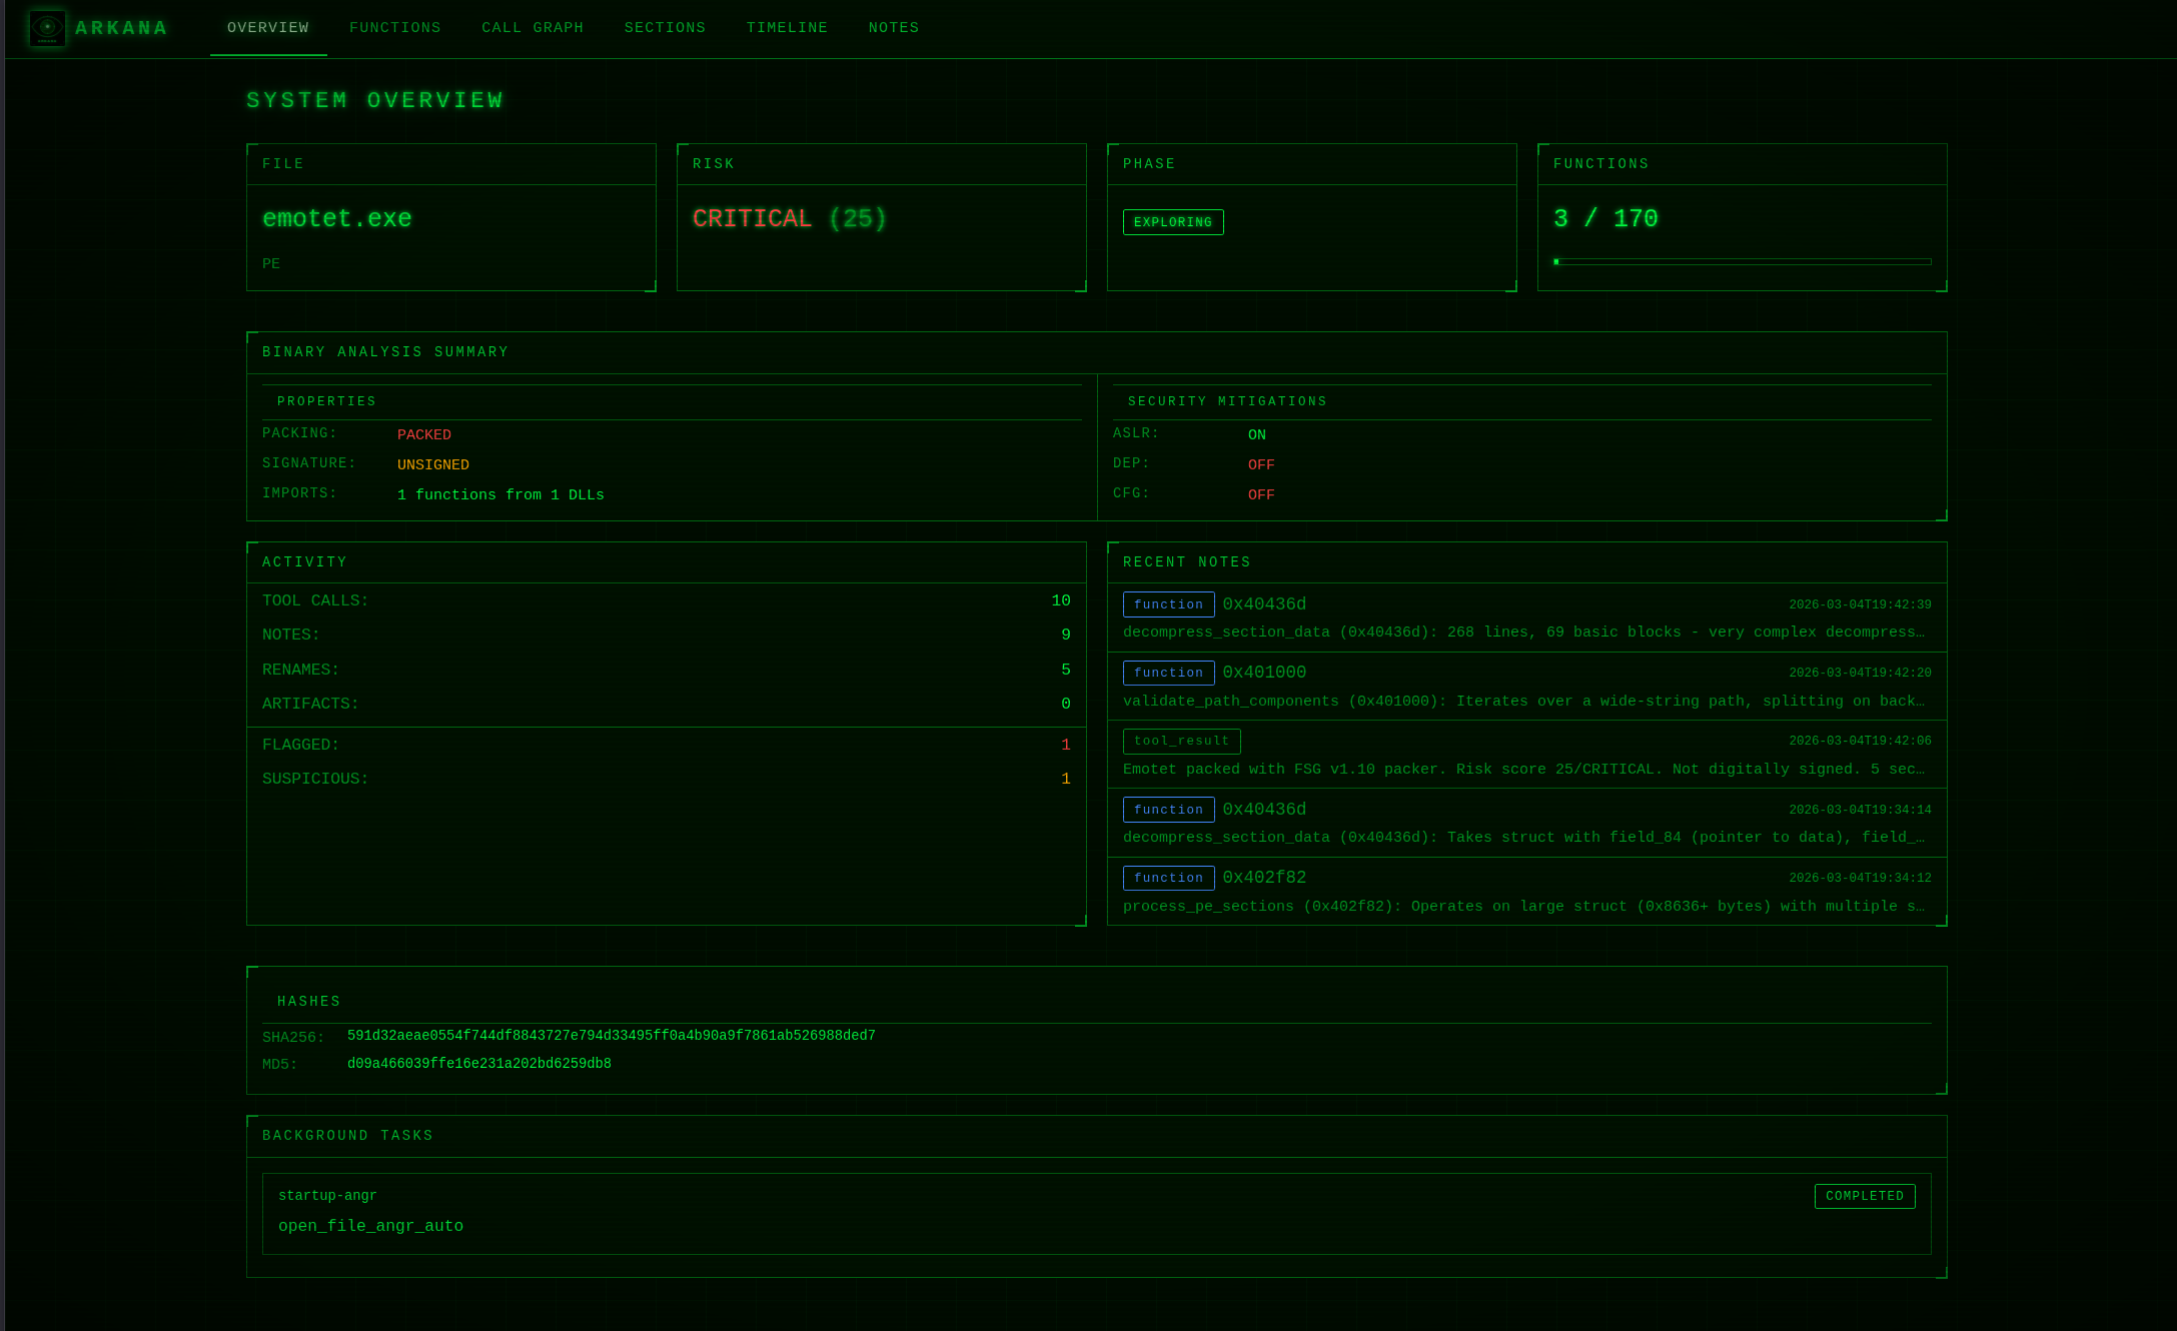2177x1331 pixels.
Task: Open function address 0x40436d
Action: coord(1264,604)
